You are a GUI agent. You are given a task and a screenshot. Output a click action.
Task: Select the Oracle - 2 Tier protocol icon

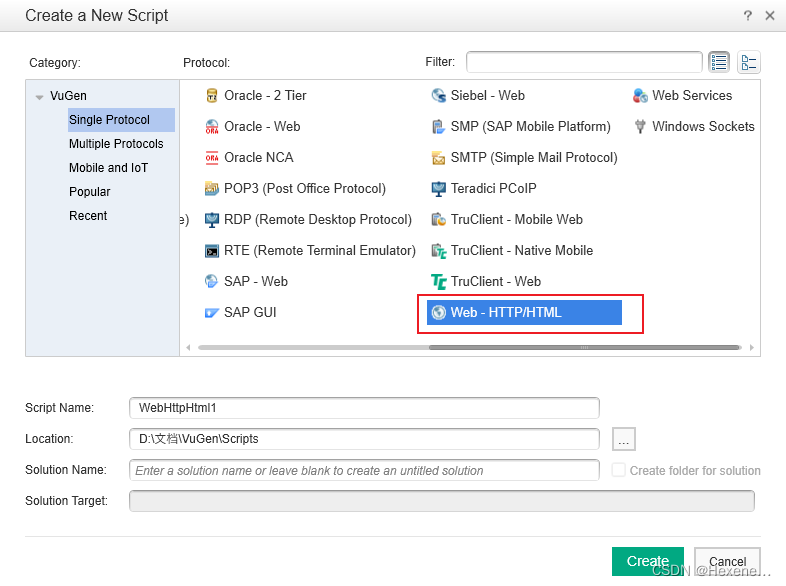(x=212, y=95)
